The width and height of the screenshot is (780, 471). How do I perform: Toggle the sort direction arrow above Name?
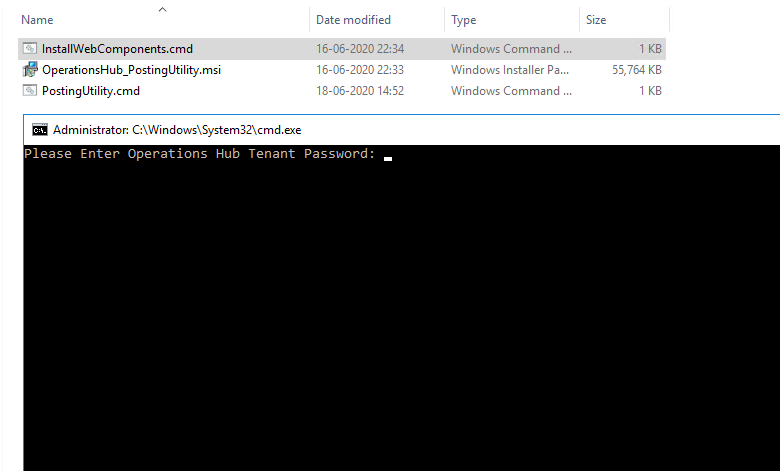click(x=162, y=9)
